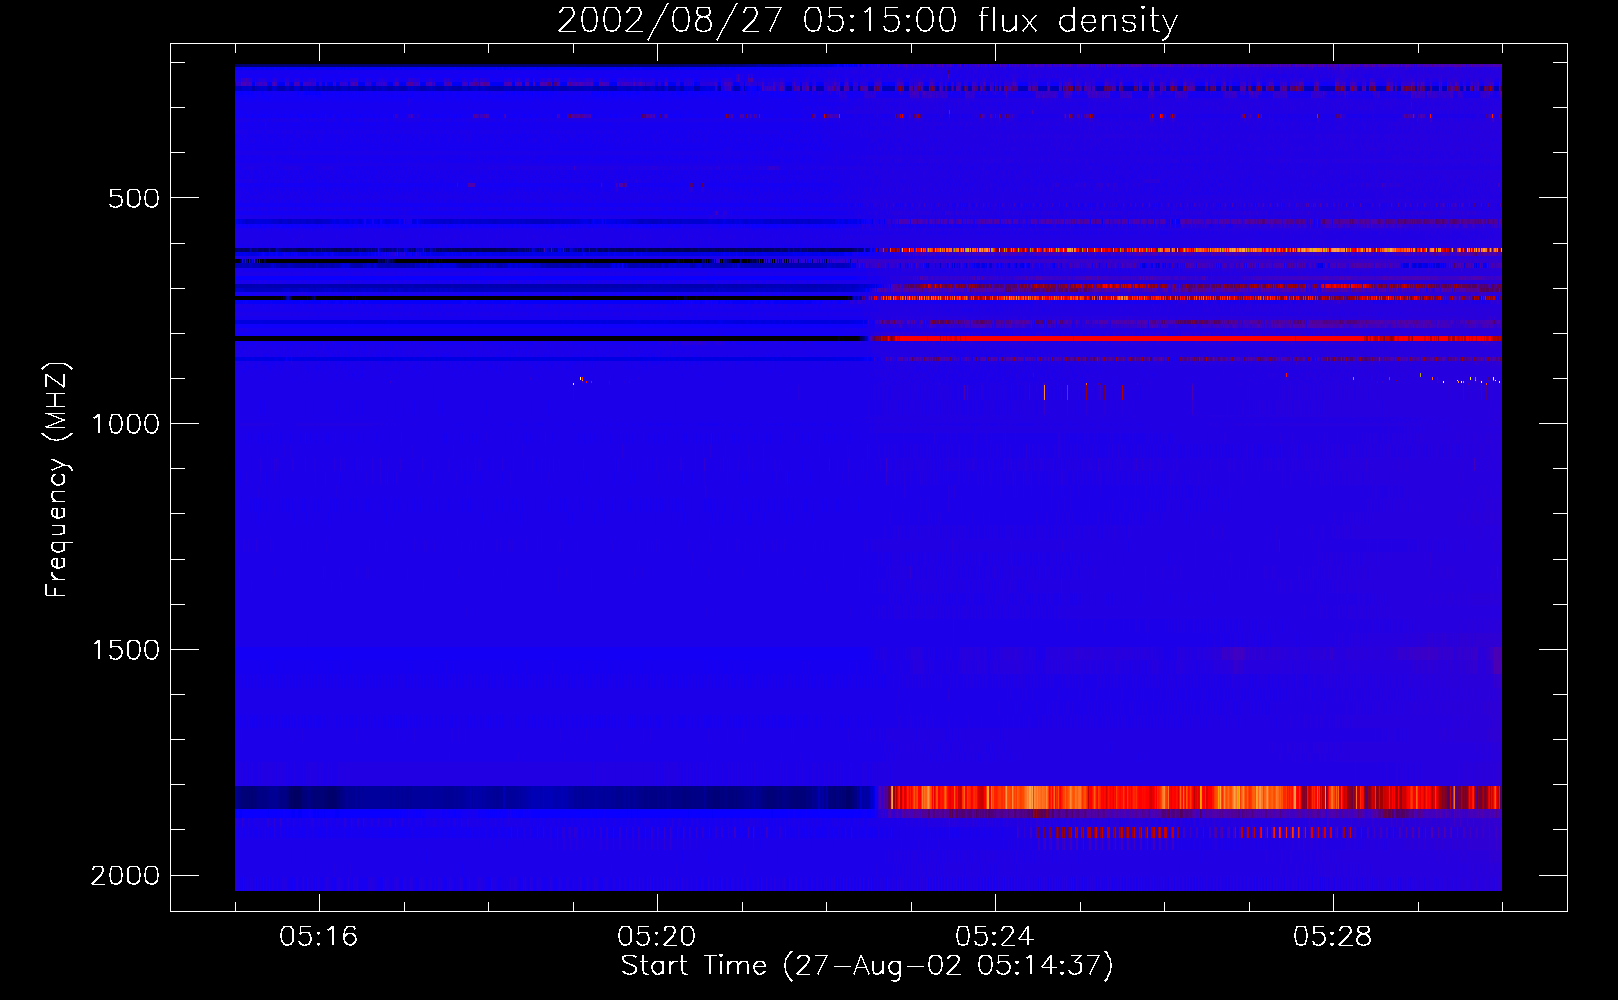
Task: Click the 05:28 time tick label
Action: coord(1332,937)
